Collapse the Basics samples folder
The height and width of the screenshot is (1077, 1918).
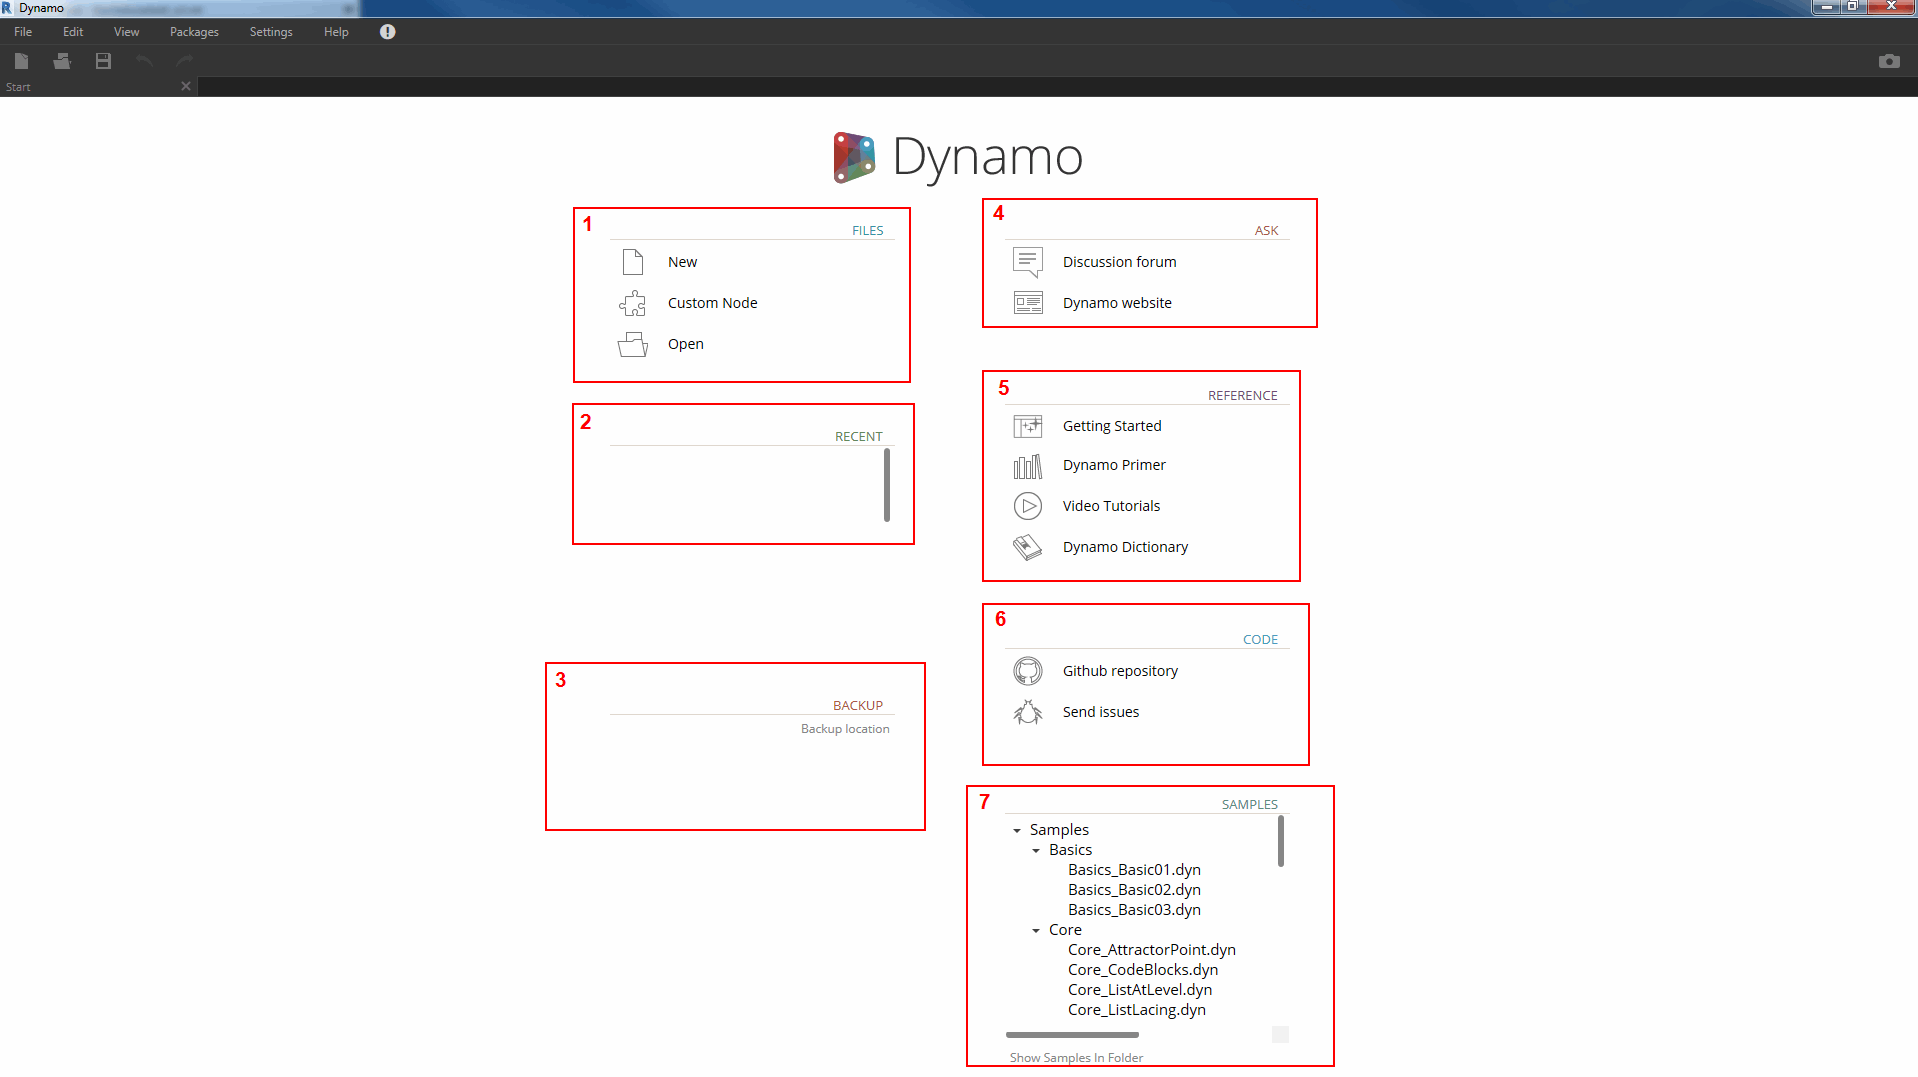(x=1036, y=851)
